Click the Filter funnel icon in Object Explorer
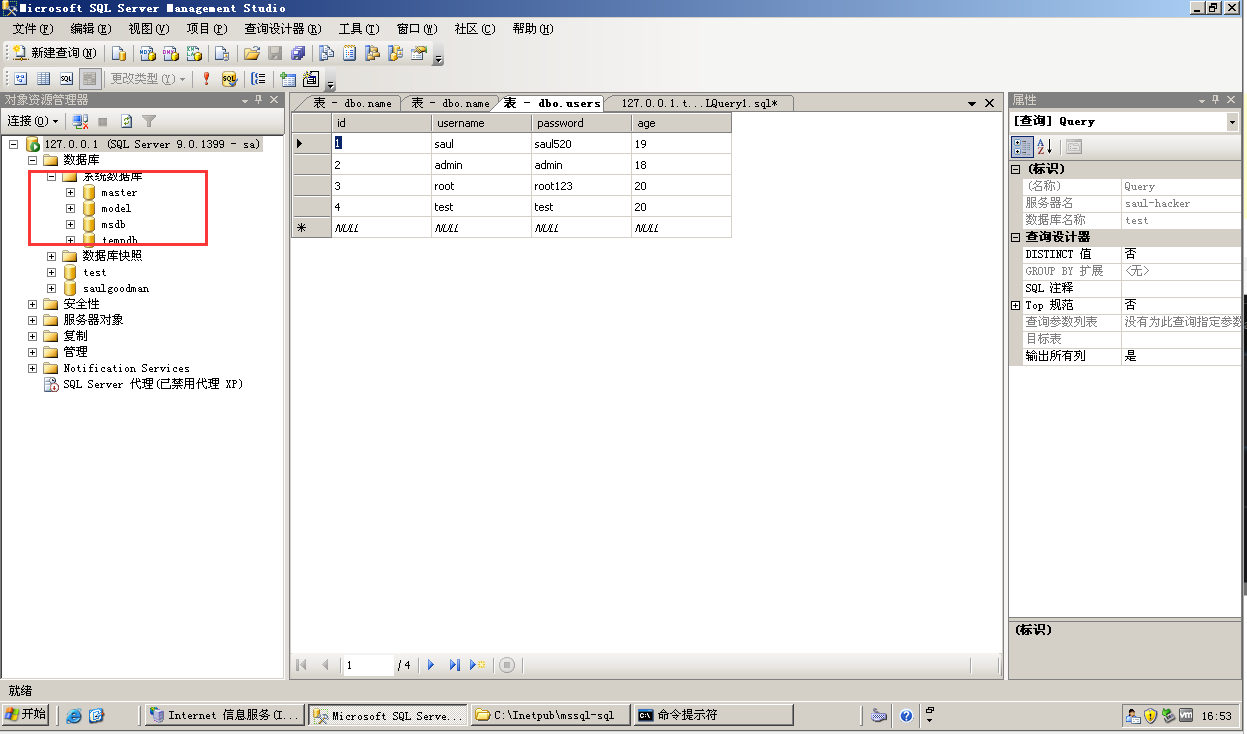1247x734 pixels. coord(149,121)
